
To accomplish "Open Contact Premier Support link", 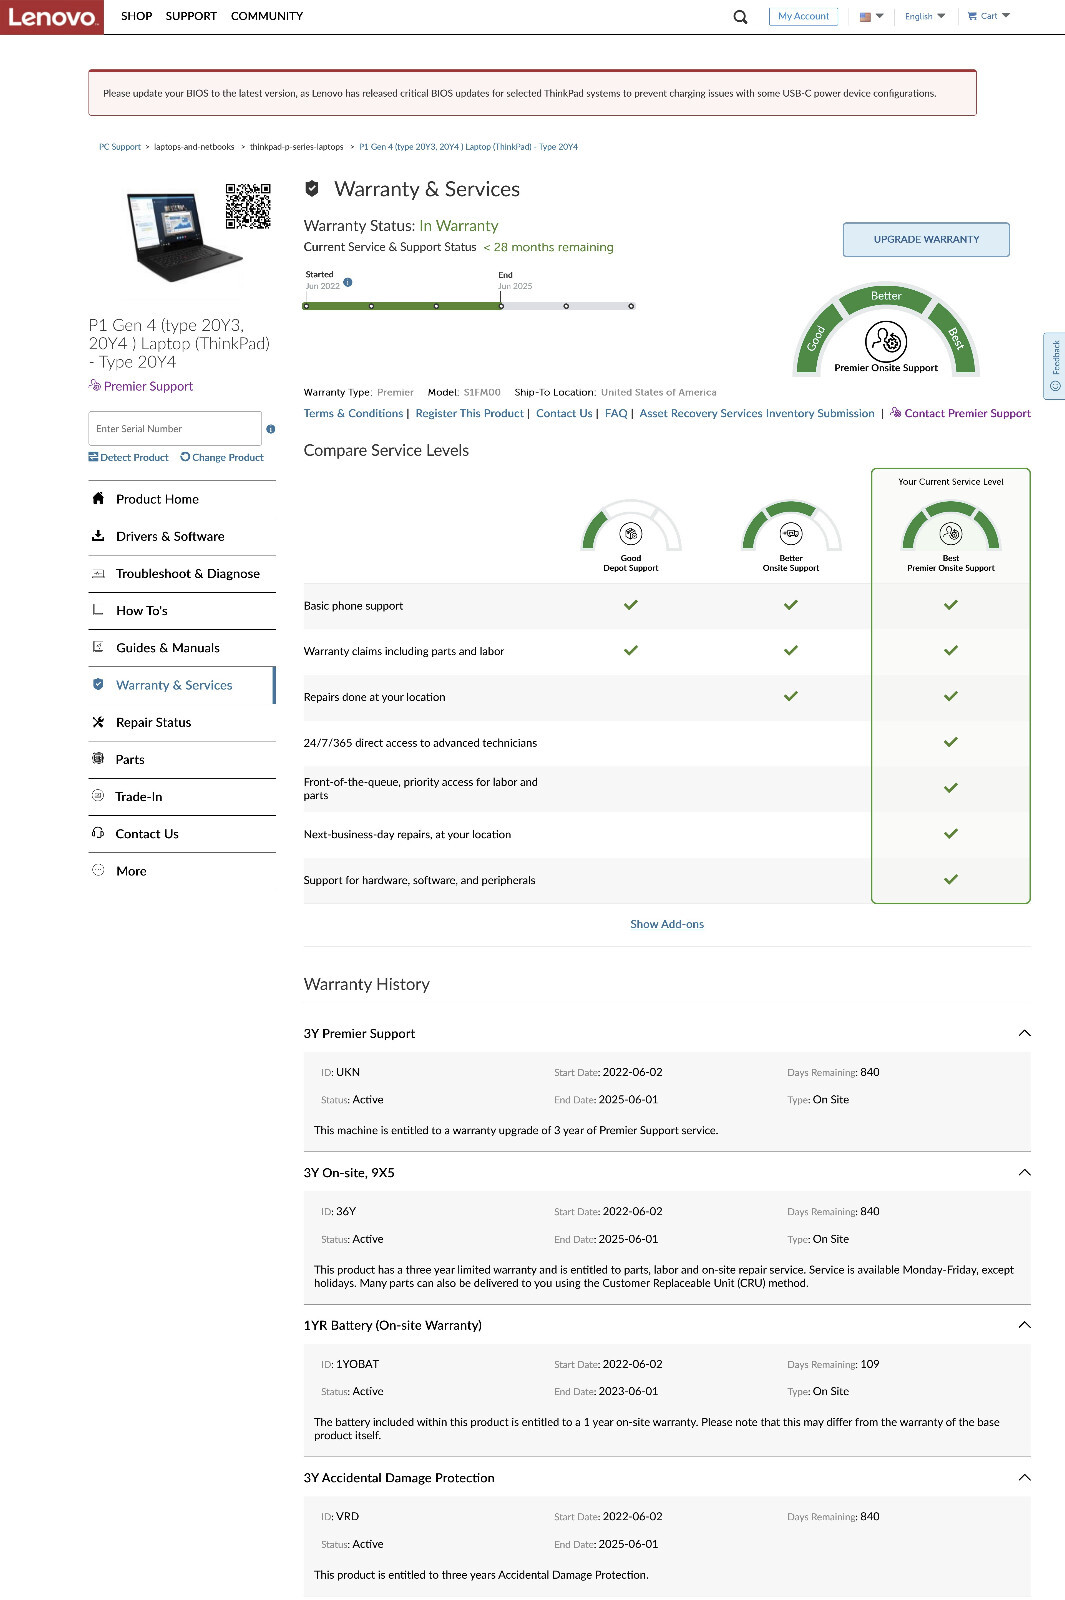I will point(961,413).
